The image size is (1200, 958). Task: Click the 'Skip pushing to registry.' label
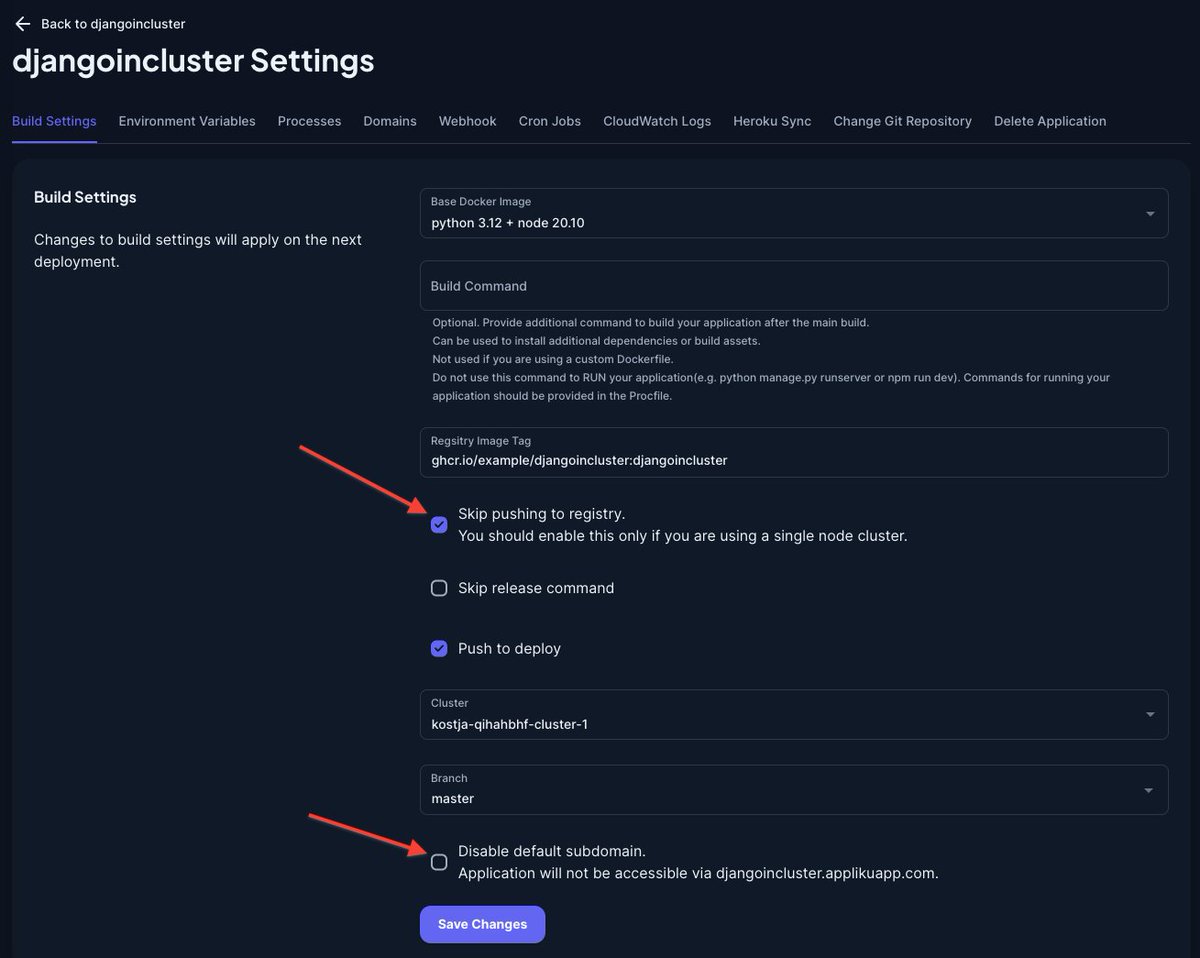pos(541,514)
